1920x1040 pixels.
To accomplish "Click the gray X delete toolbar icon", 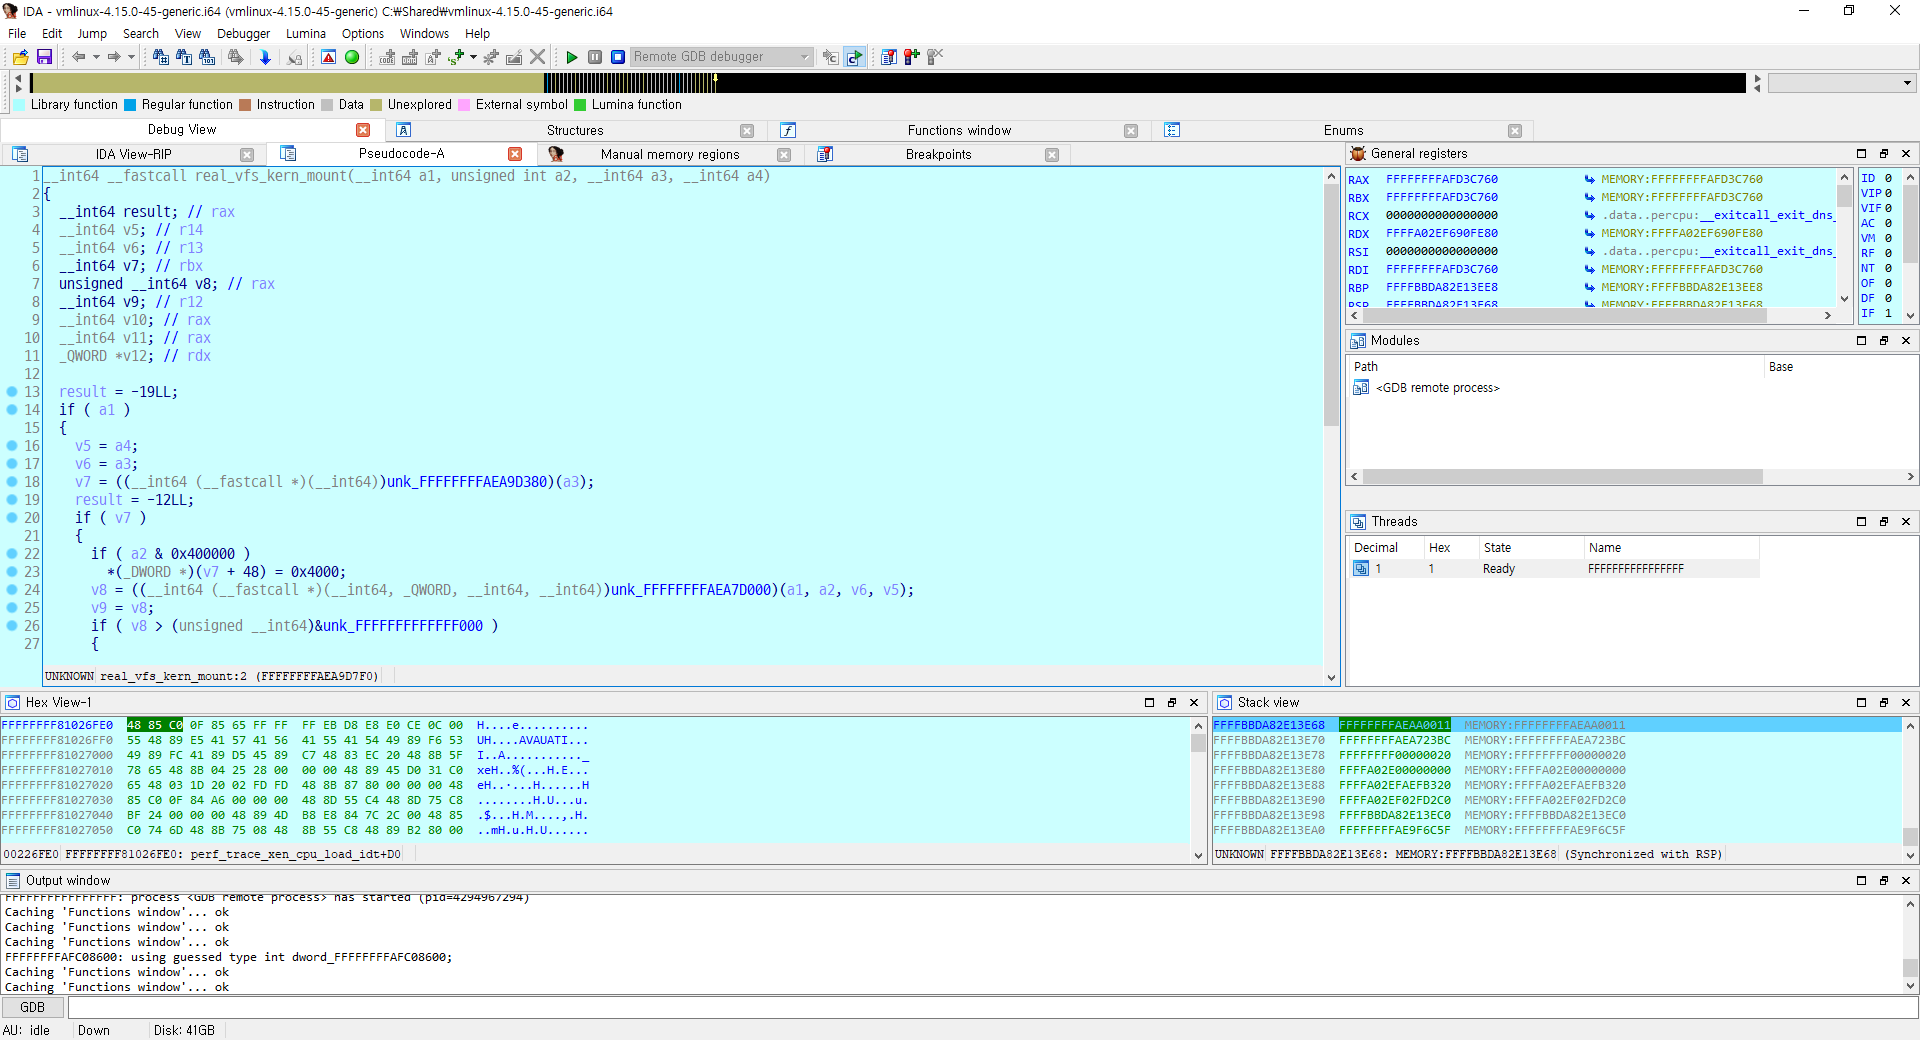I will click(537, 57).
